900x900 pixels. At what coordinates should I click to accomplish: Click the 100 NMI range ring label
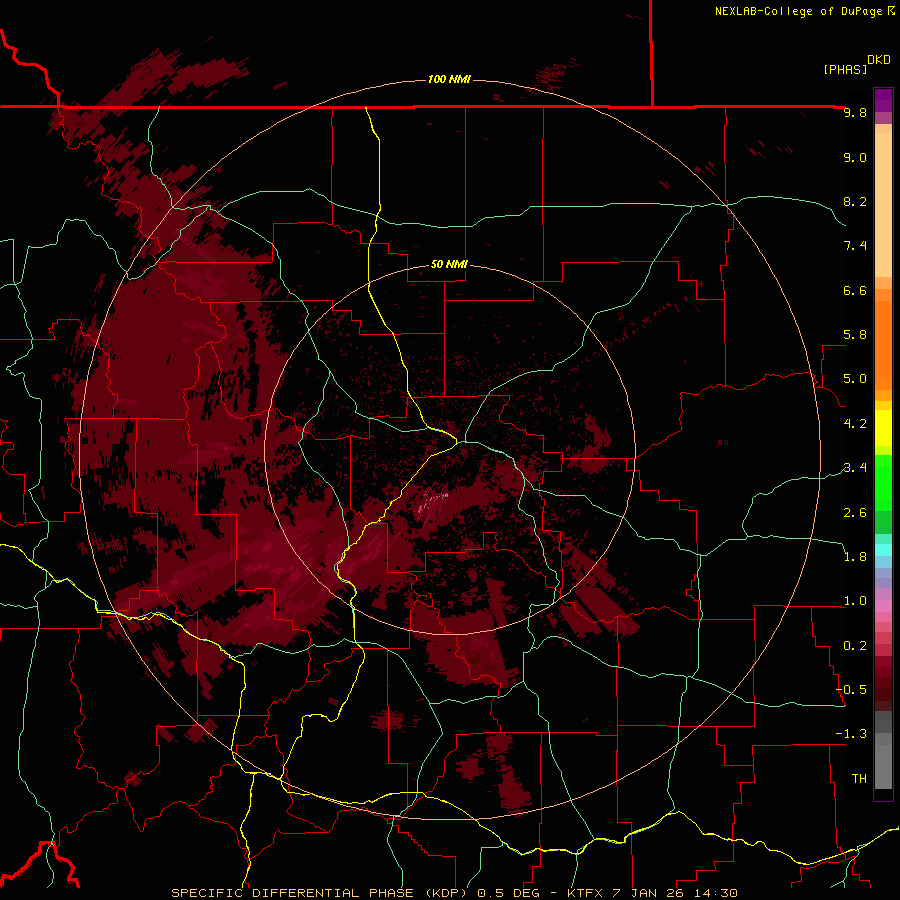point(449,79)
